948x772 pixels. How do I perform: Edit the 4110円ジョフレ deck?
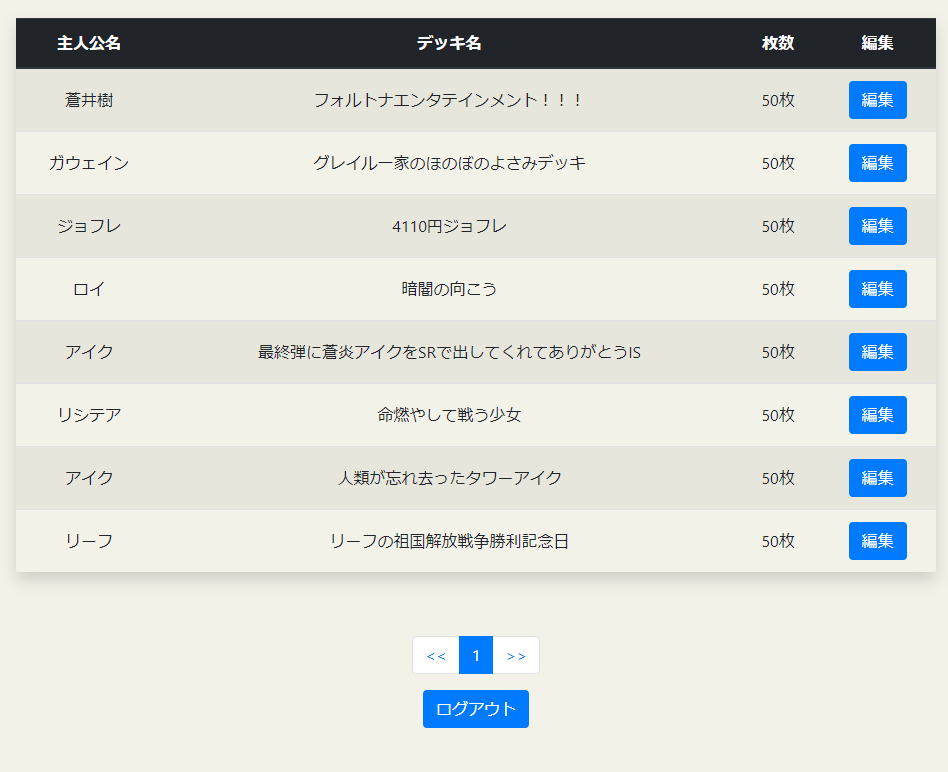tap(877, 226)
